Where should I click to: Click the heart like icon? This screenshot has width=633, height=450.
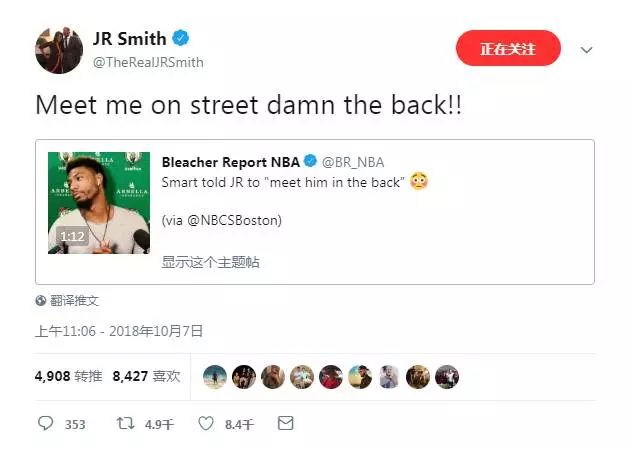pos(206,423)
